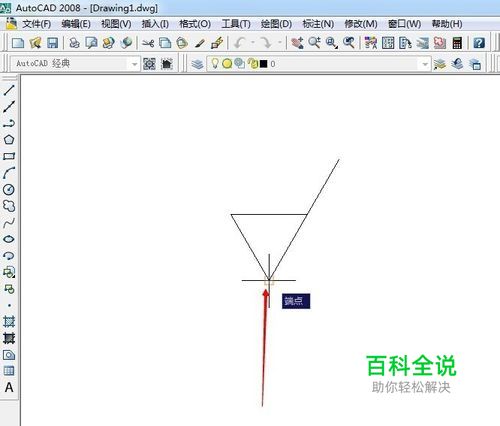Screen dimensions: 500x426
Task: Select the Revision Cloud tool
Action: tap(9, 206)
